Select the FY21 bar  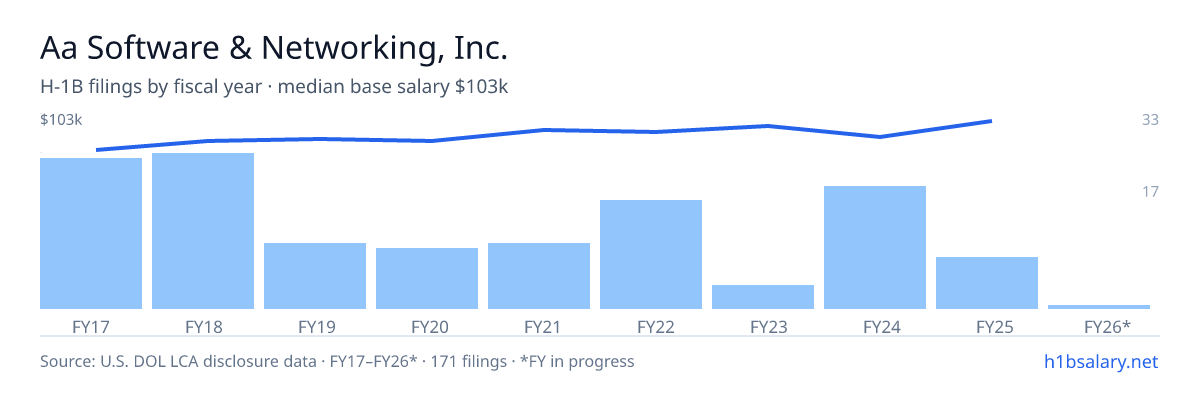pyautogui.click(x=539, y=276)
